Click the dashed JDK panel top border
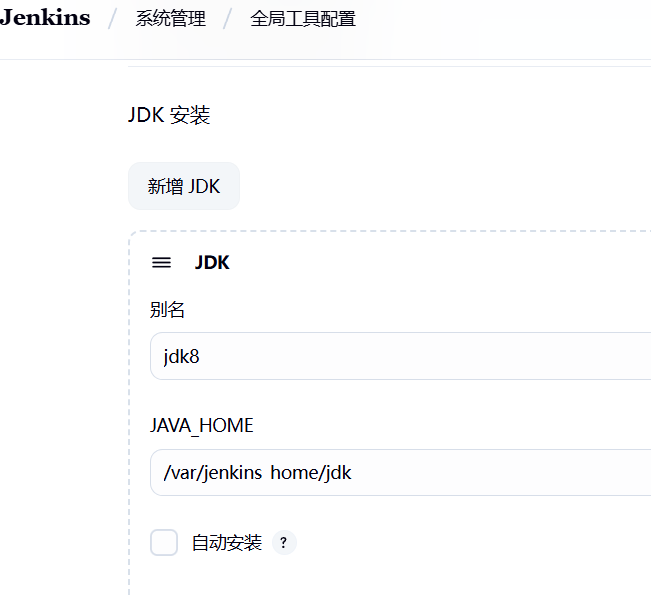This screenshot has width=651, height=598. tap(400, 232)
